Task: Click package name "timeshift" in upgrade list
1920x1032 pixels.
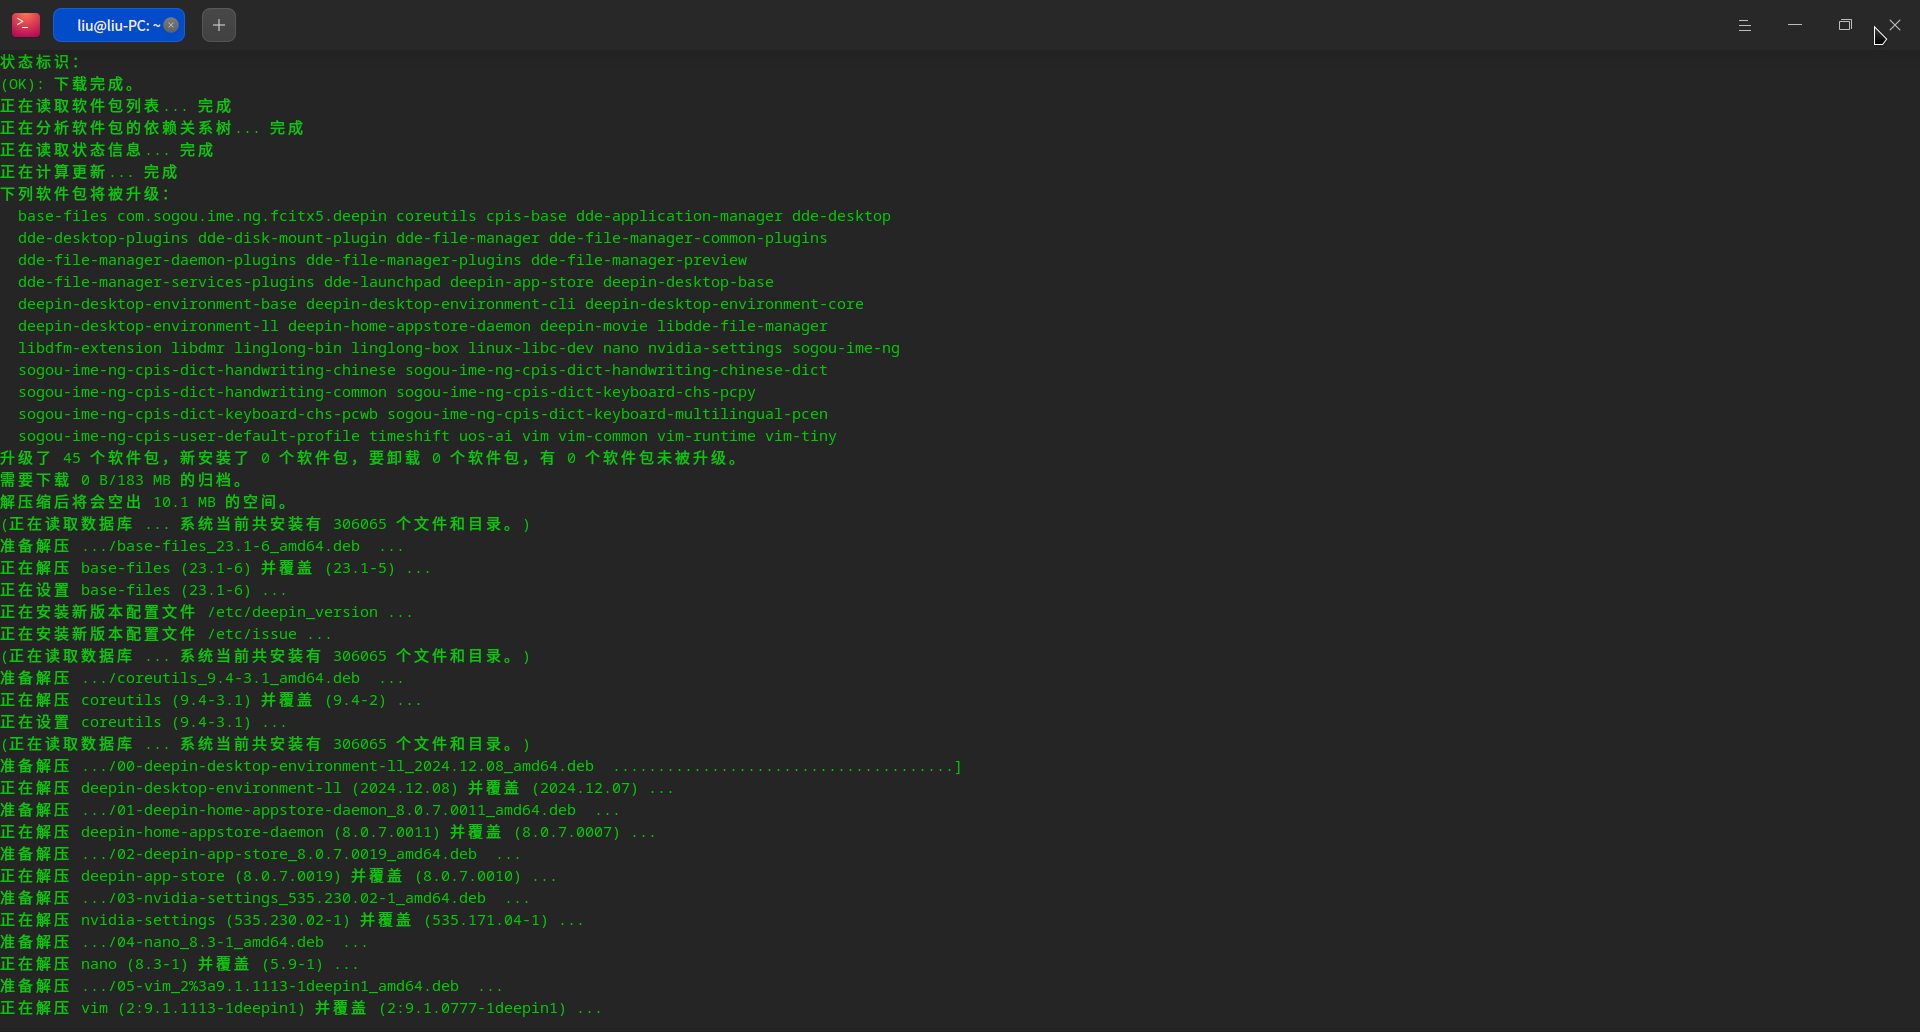Action: [409, 436]
